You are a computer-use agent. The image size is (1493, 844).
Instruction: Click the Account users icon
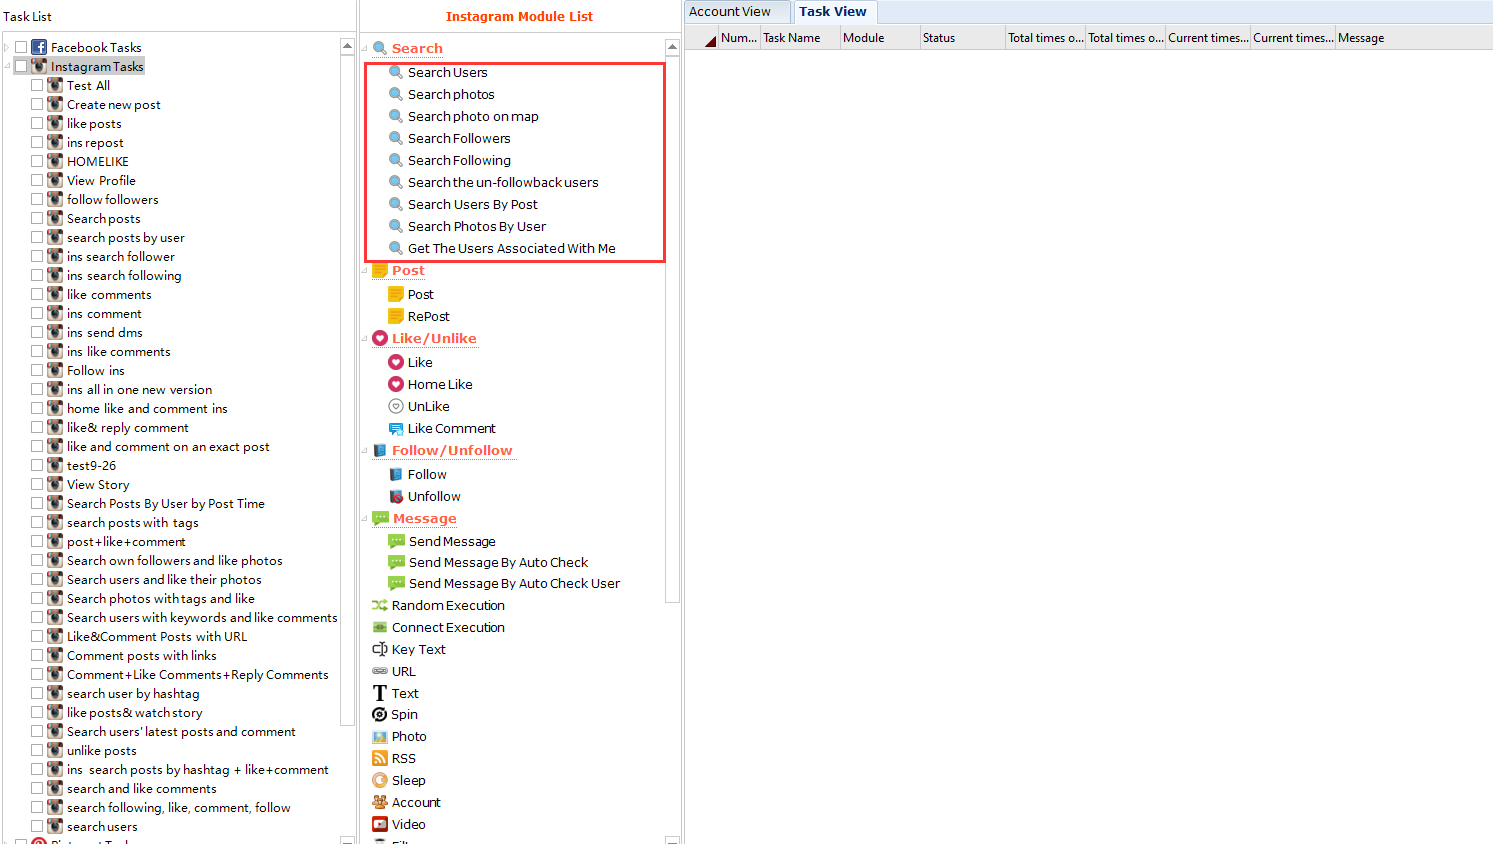coord(380,802)
